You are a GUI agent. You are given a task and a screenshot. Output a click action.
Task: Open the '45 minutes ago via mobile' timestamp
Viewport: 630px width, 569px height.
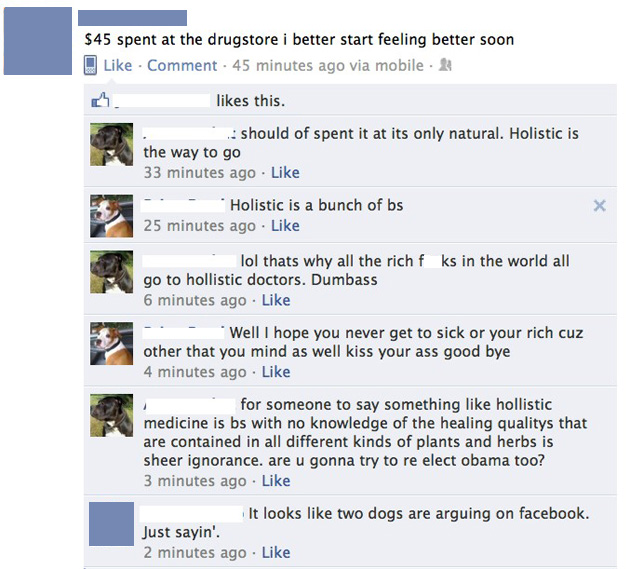click(328, 65)
